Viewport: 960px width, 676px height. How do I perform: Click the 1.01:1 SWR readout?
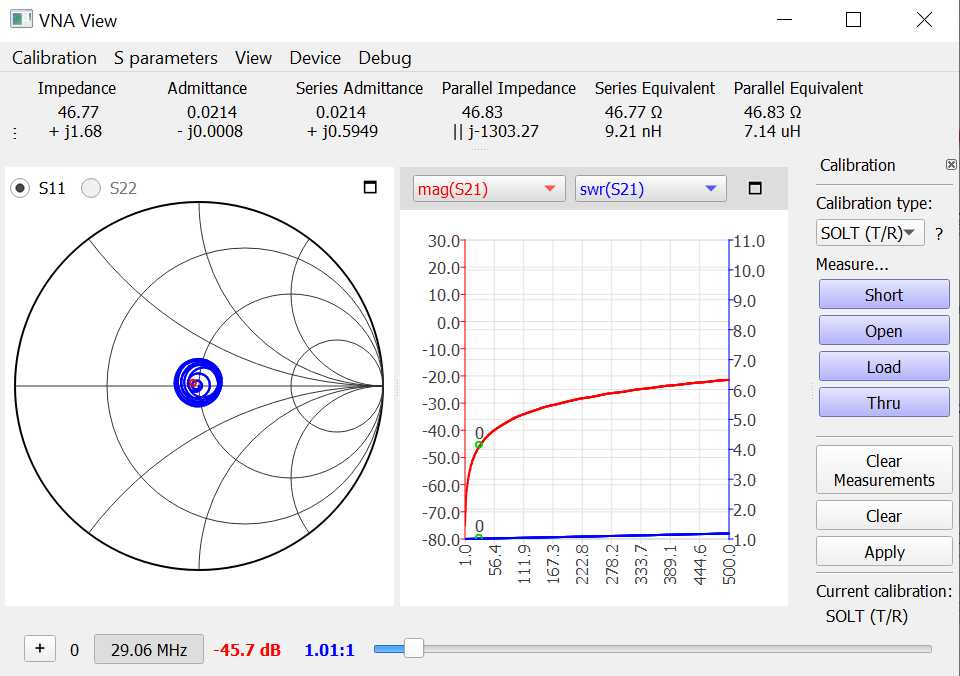click(329, 650)
